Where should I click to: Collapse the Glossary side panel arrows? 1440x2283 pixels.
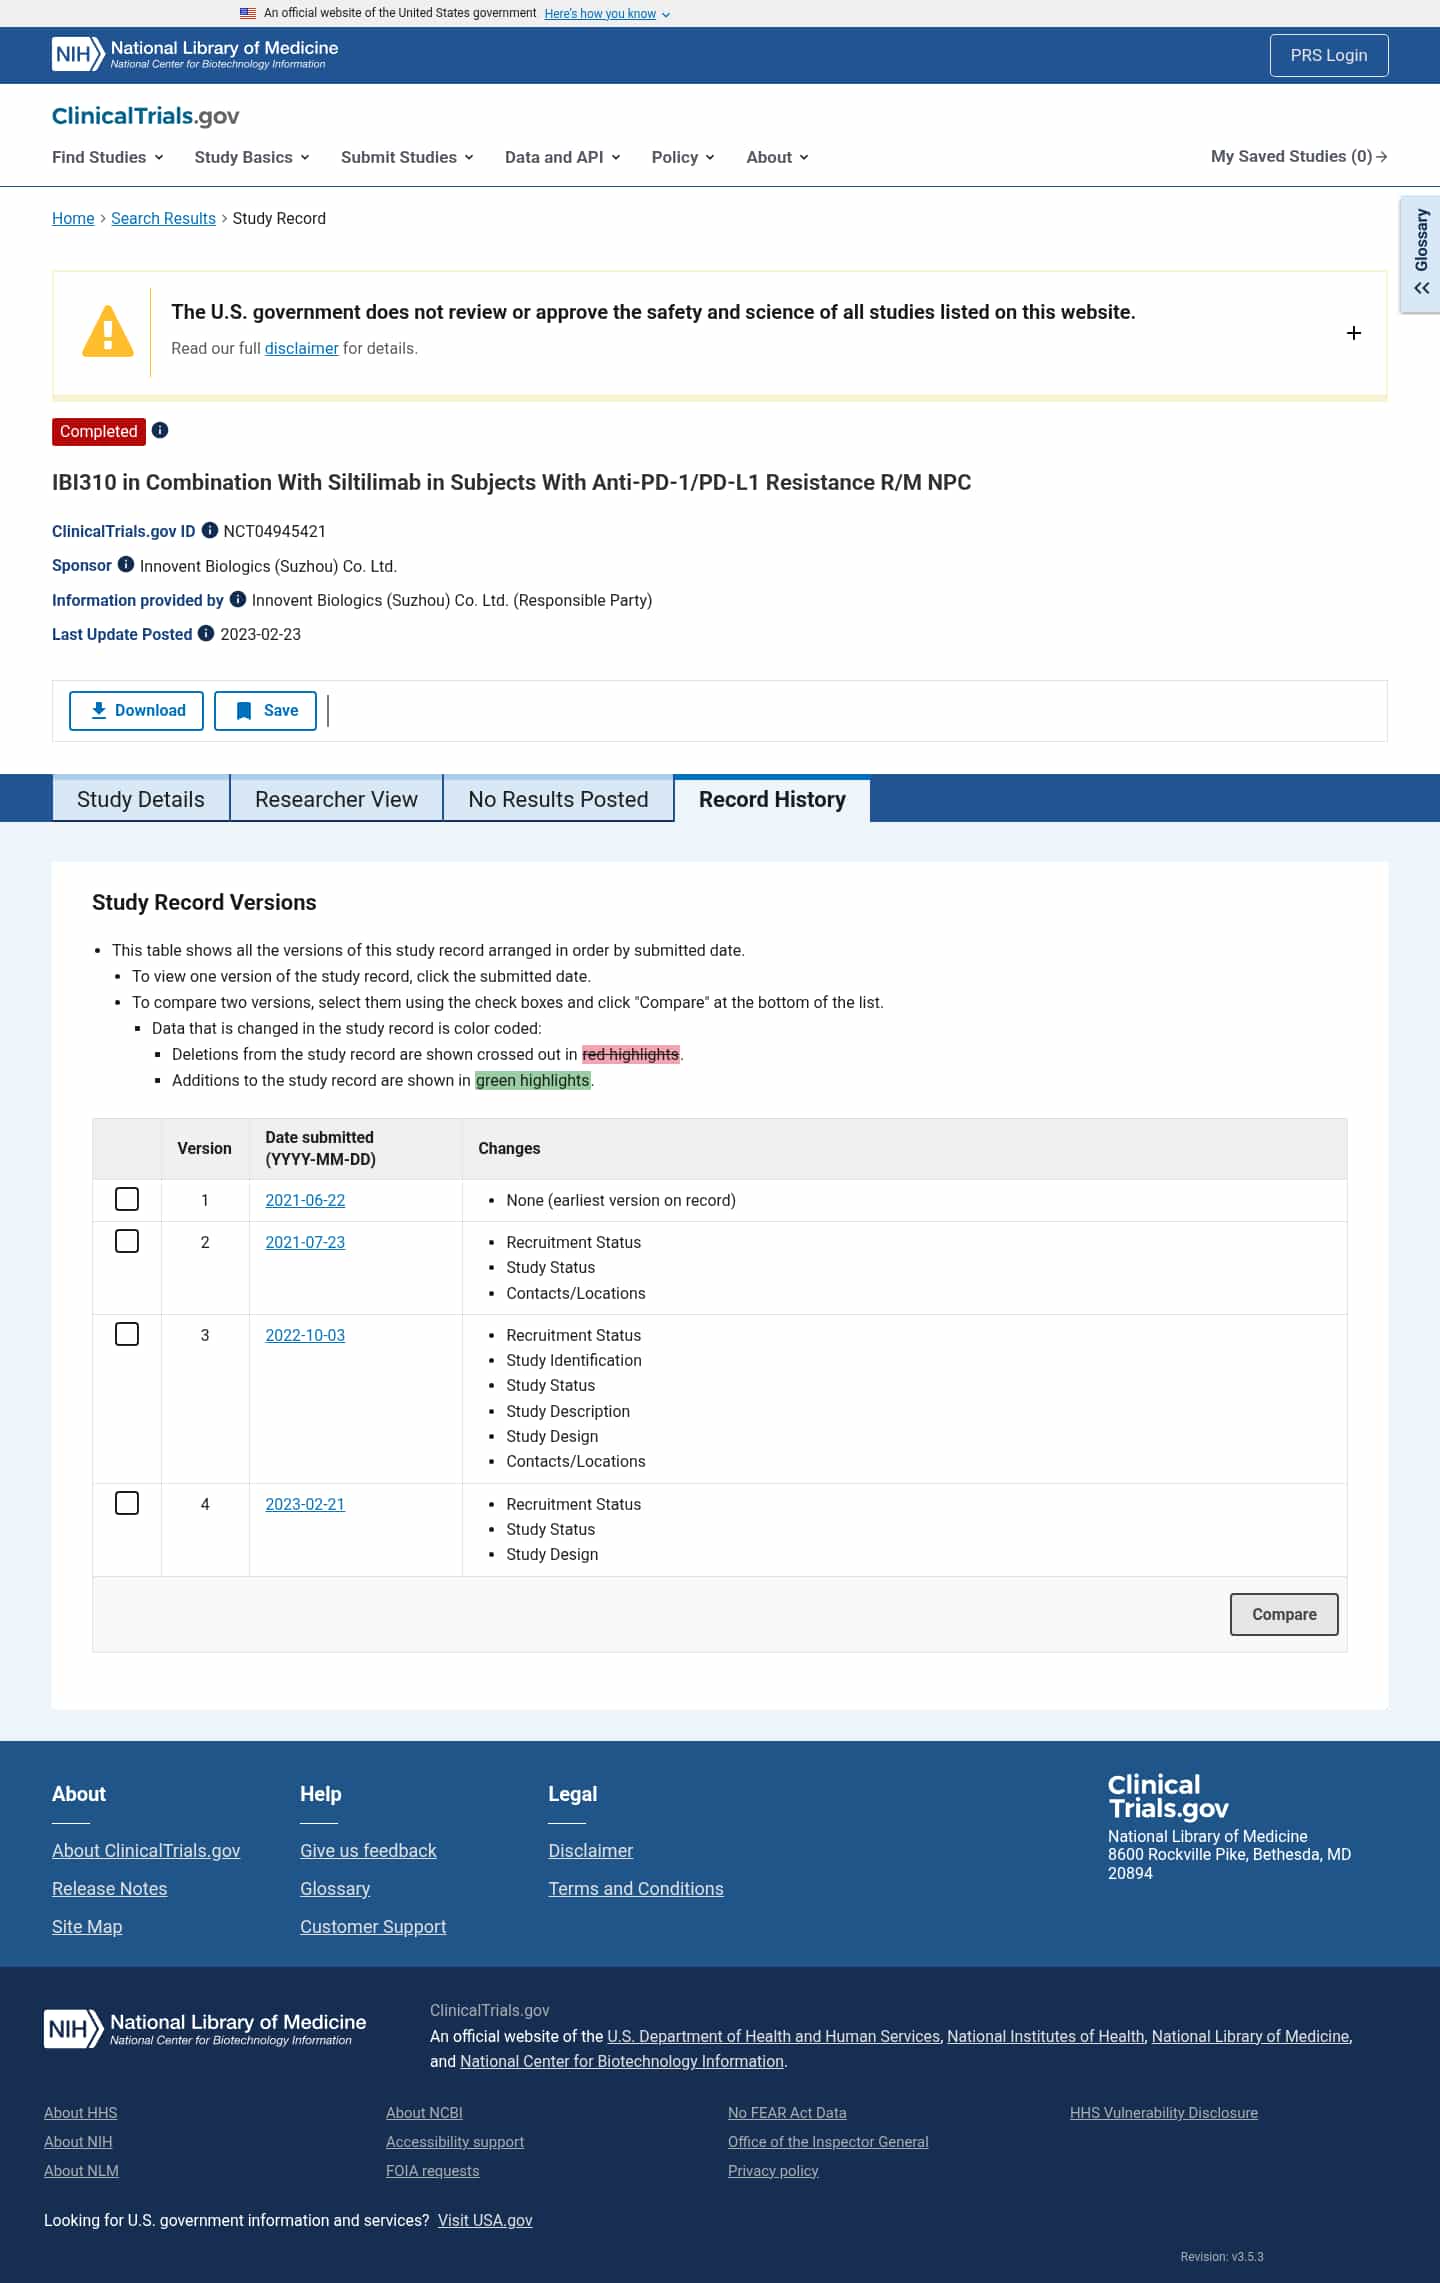click(1421, 288)
